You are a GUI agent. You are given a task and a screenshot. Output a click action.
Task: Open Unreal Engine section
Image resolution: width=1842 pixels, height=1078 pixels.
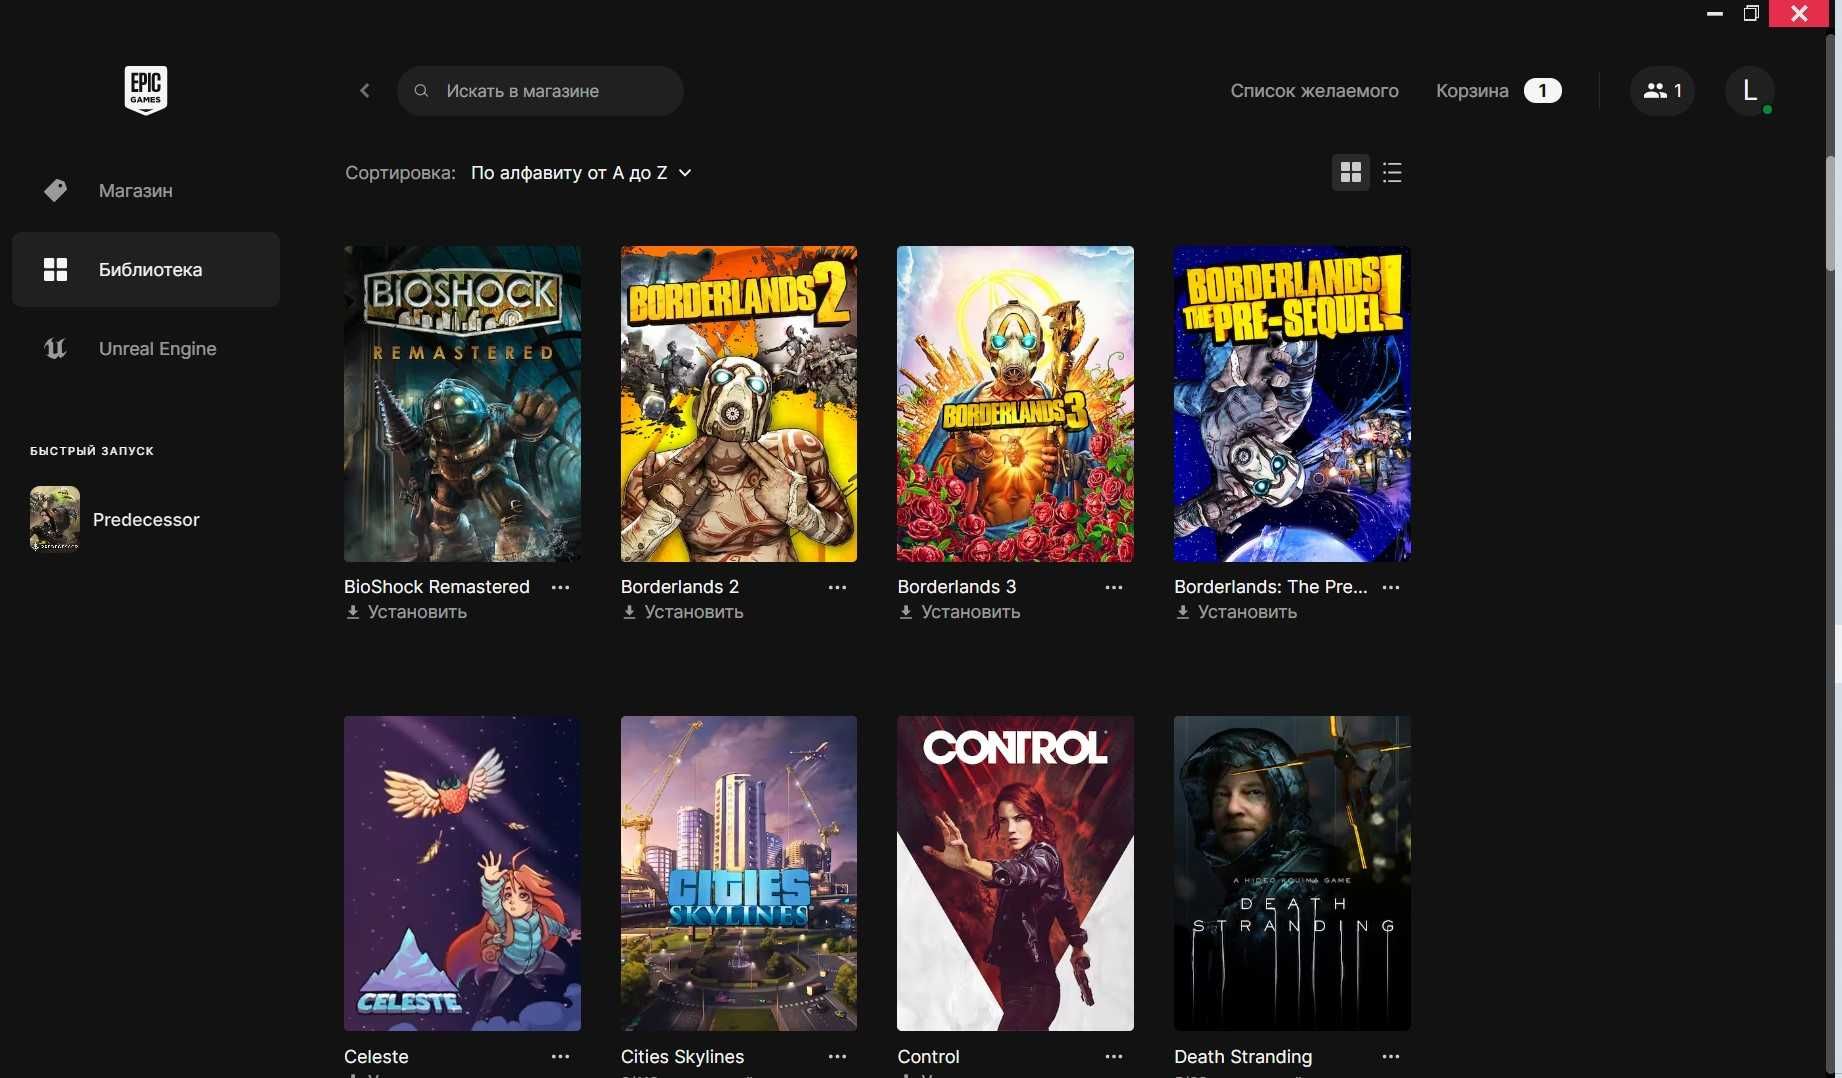point(146,348)
